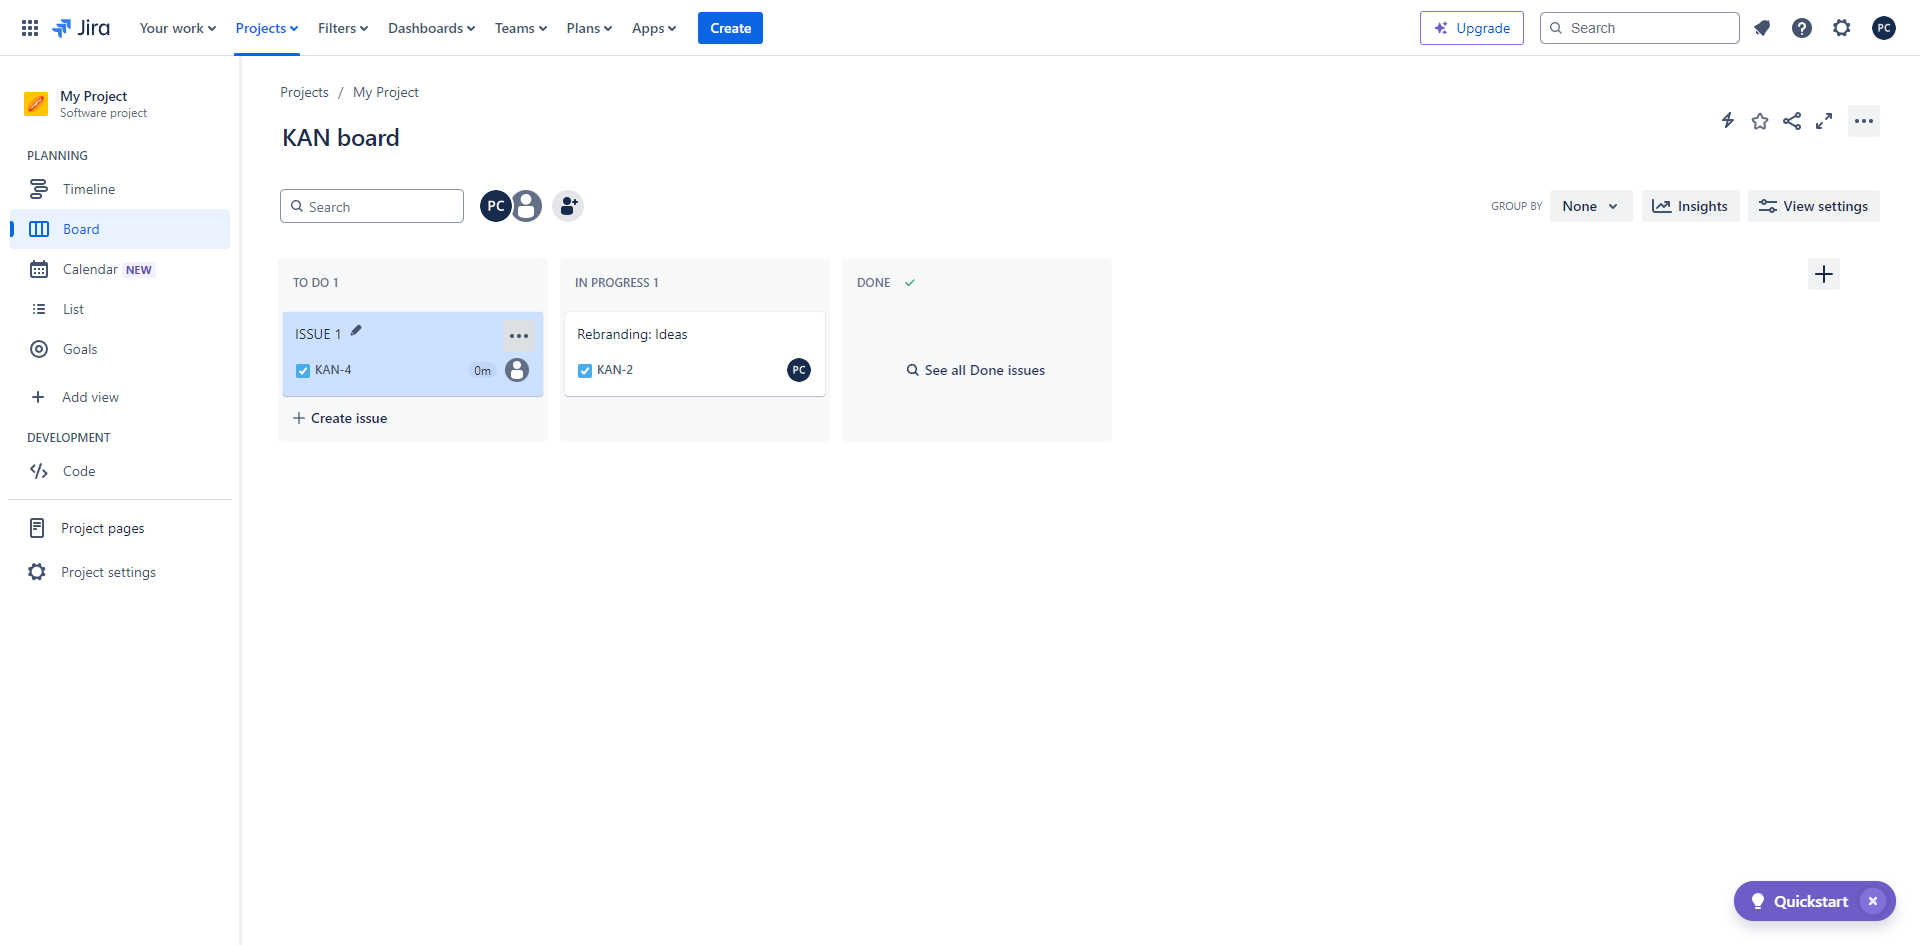Click the blue Create button
This screenshot has width=1920, height=945.
(730, 28)
